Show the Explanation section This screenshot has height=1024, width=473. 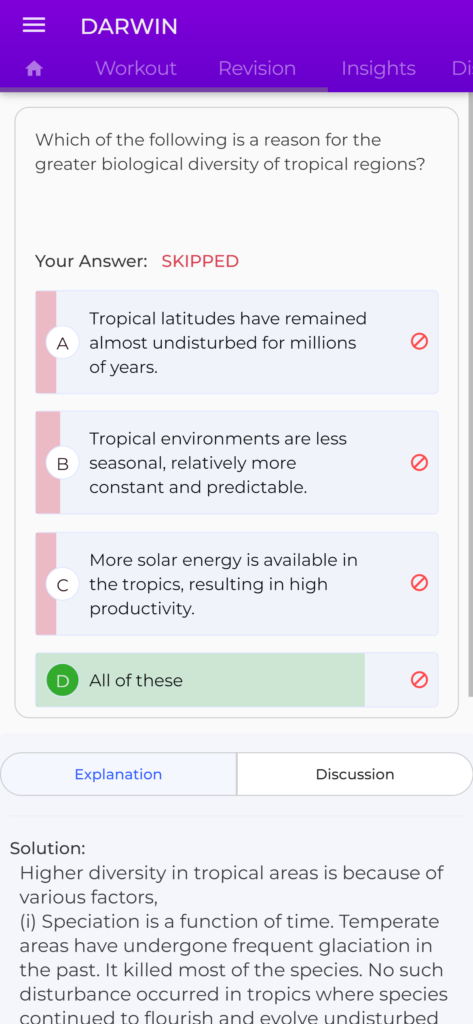pyautogui.click(x=118, y=774)
